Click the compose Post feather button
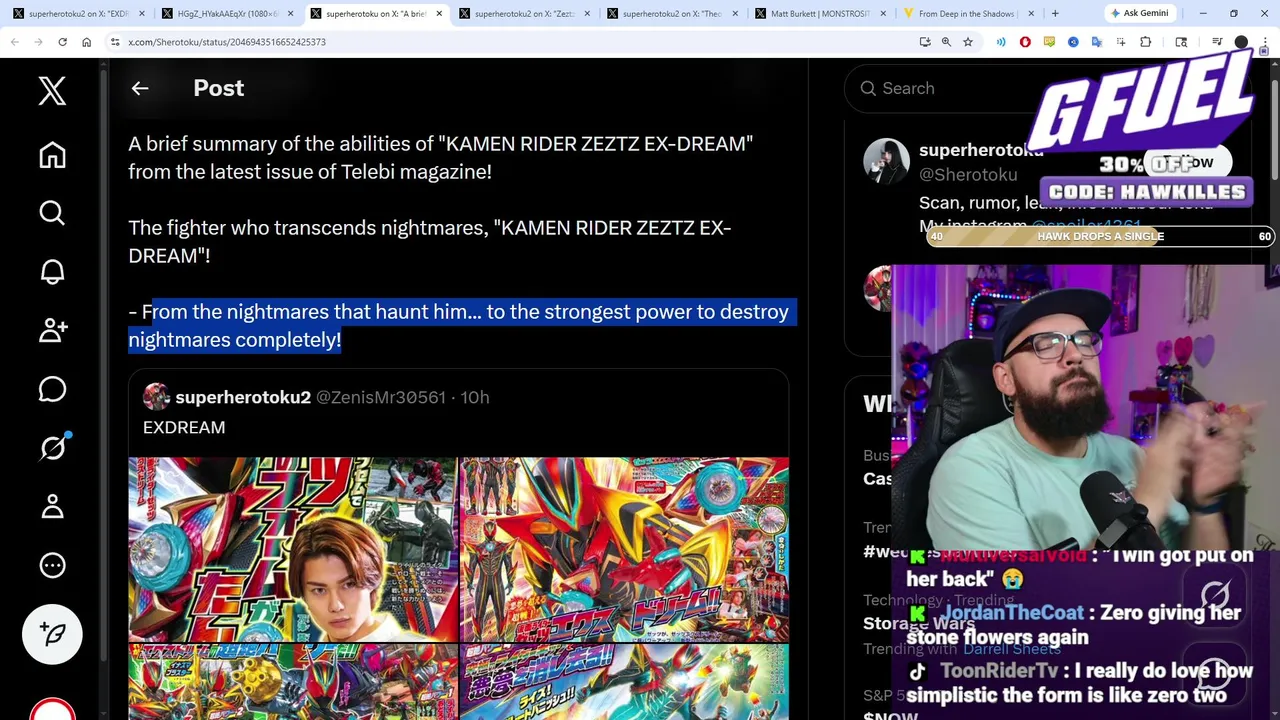The height and width of the screenshot is (720, 1280). click(x=52, y=634)
